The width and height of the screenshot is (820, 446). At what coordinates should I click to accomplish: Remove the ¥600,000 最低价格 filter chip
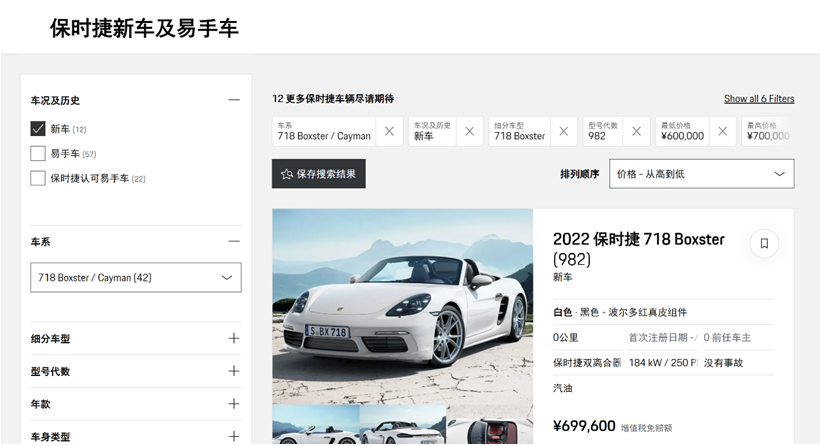pyautogui.click(x=722, y=131)
